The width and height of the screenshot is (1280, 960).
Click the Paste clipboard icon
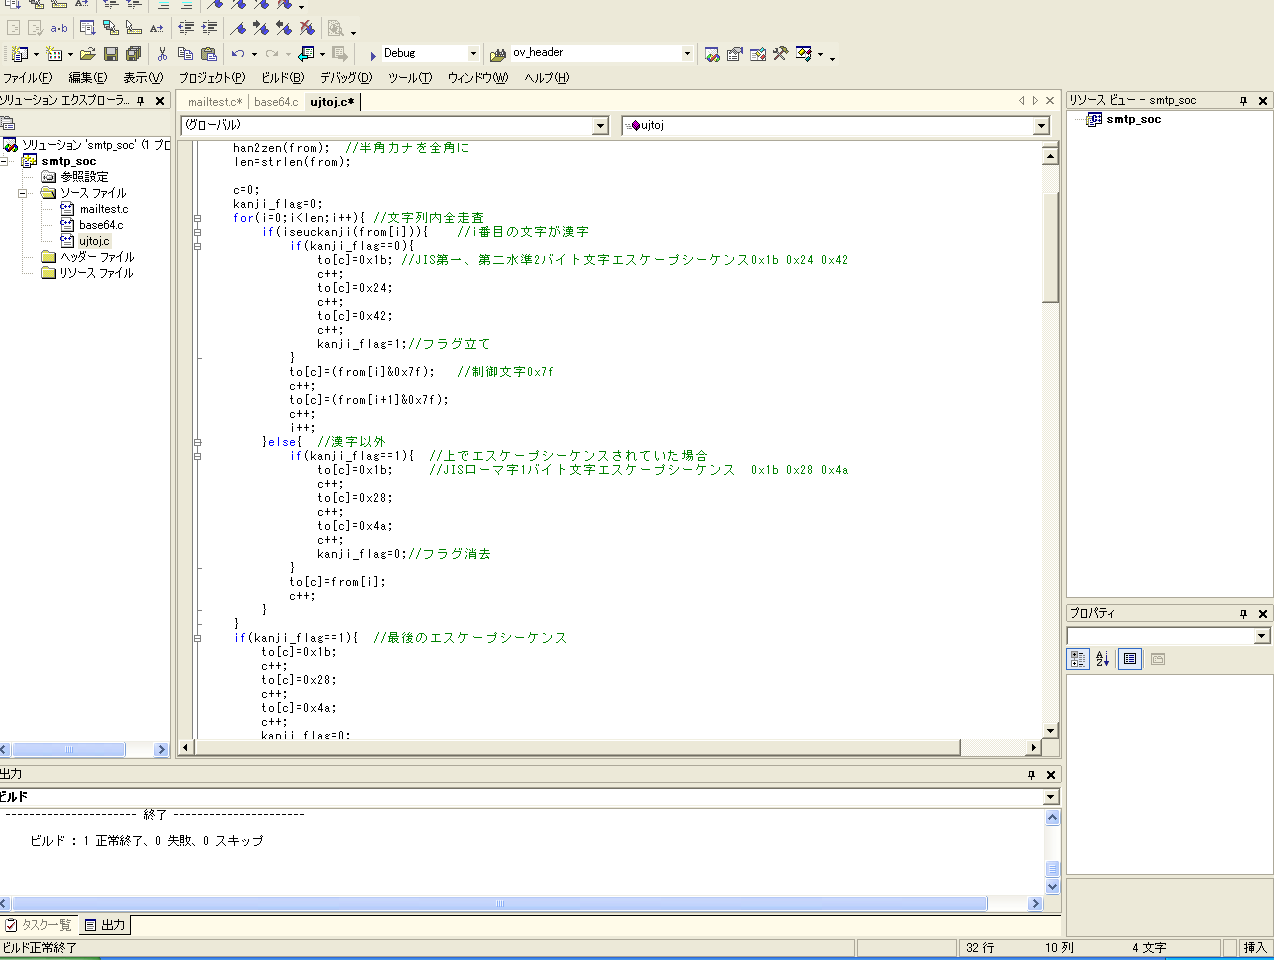209,53
